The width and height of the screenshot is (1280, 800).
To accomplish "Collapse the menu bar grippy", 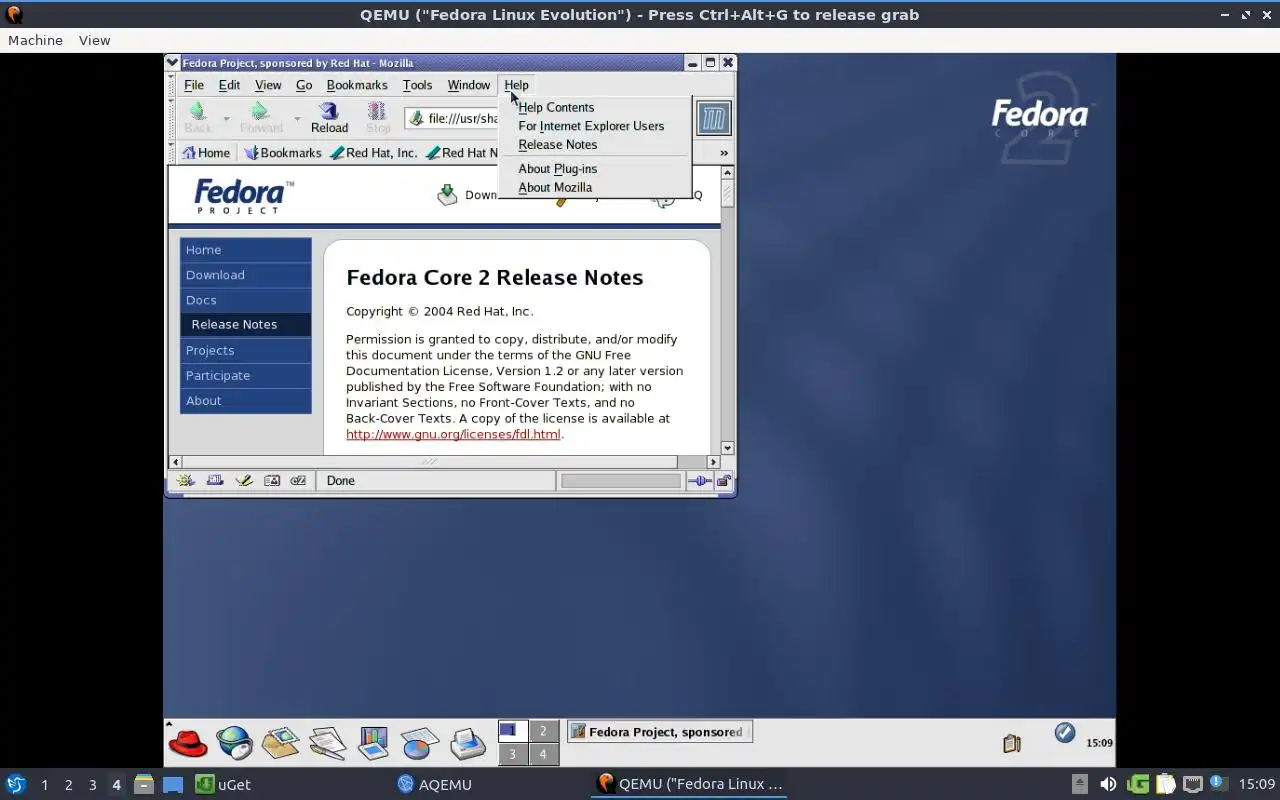I will coord(171,85).
